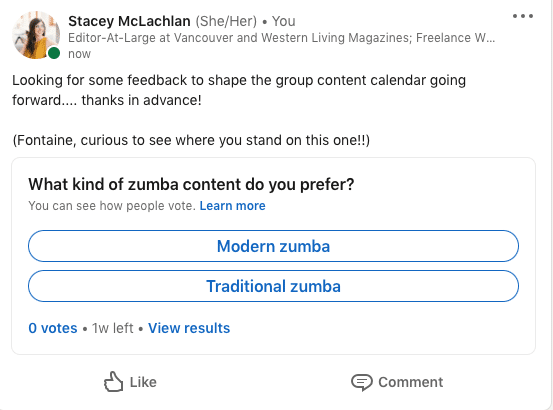Viewport: 553px width, 410px height.
Task: Click the Fontaine mention line in post
Action: point(191,140)
